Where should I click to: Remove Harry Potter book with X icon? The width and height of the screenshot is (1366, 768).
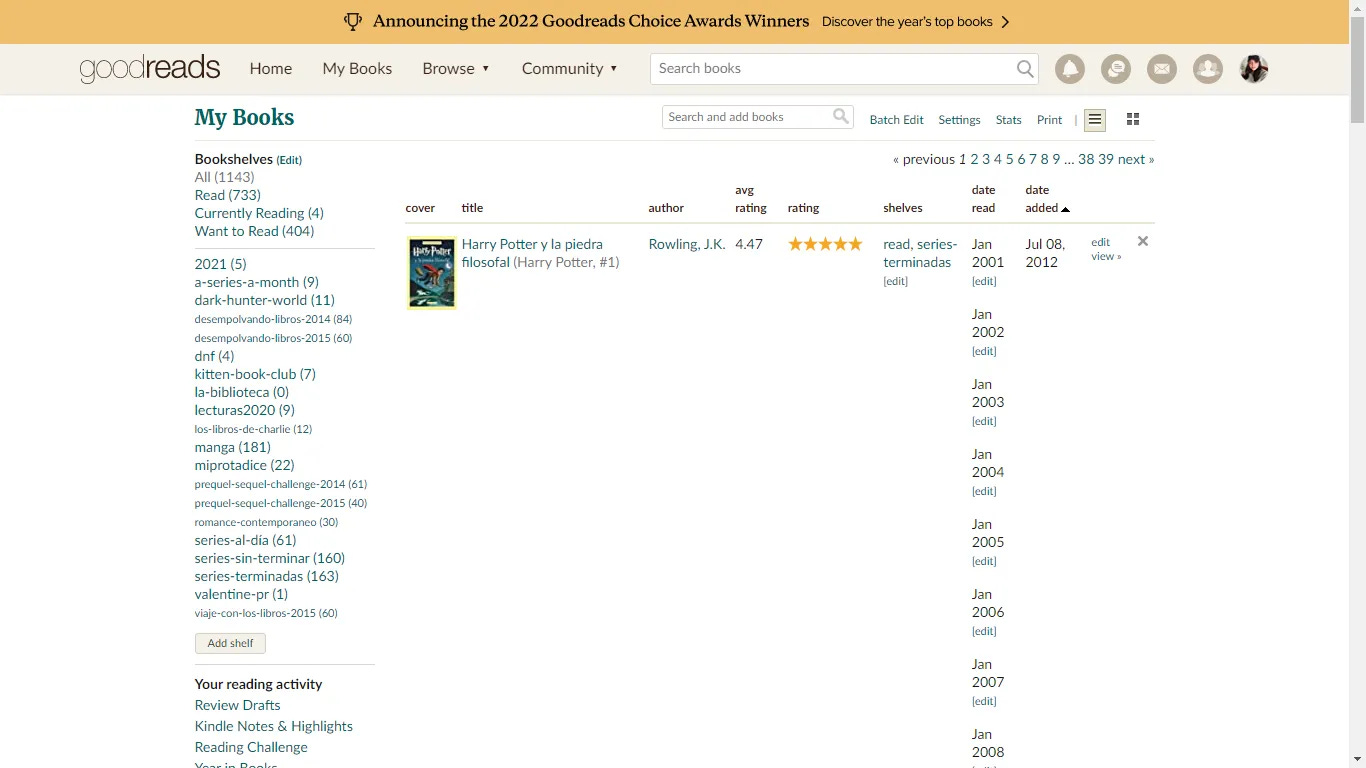click(1143, 241)
